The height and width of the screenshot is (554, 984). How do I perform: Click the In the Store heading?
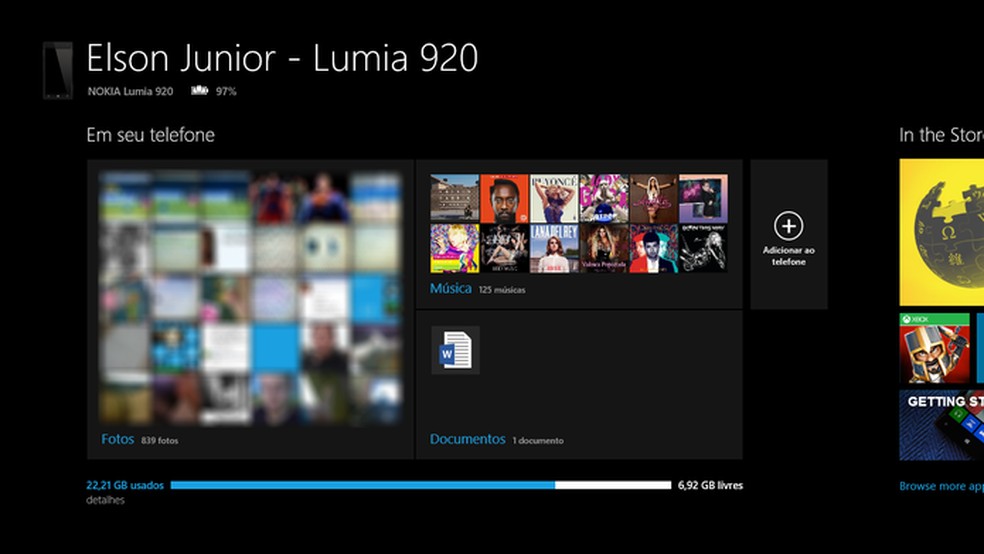(941, 135)
